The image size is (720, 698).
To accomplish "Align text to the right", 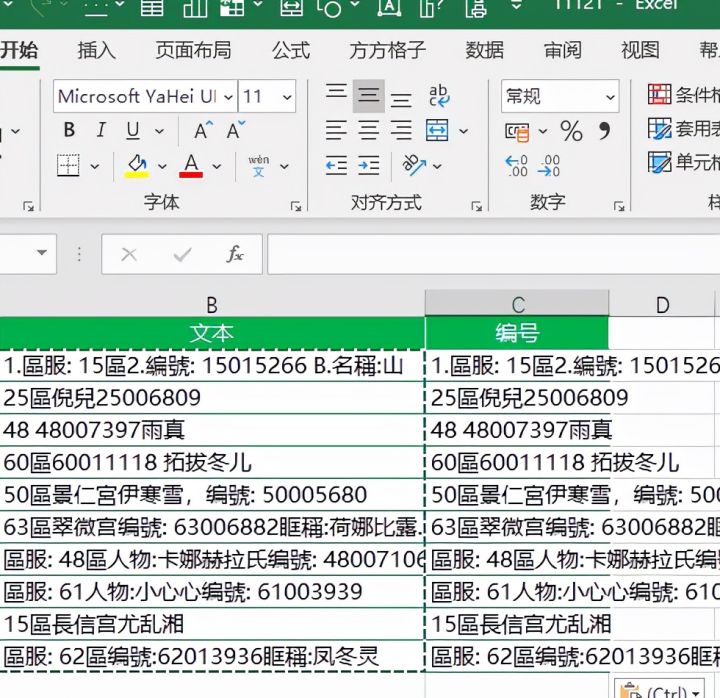I will click(x=401, y=130).
